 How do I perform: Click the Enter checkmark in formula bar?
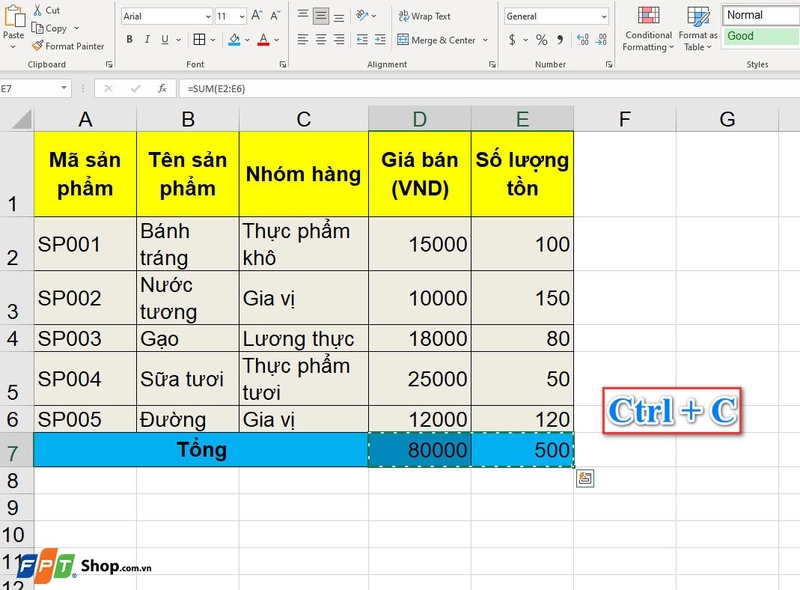[135, 88]
